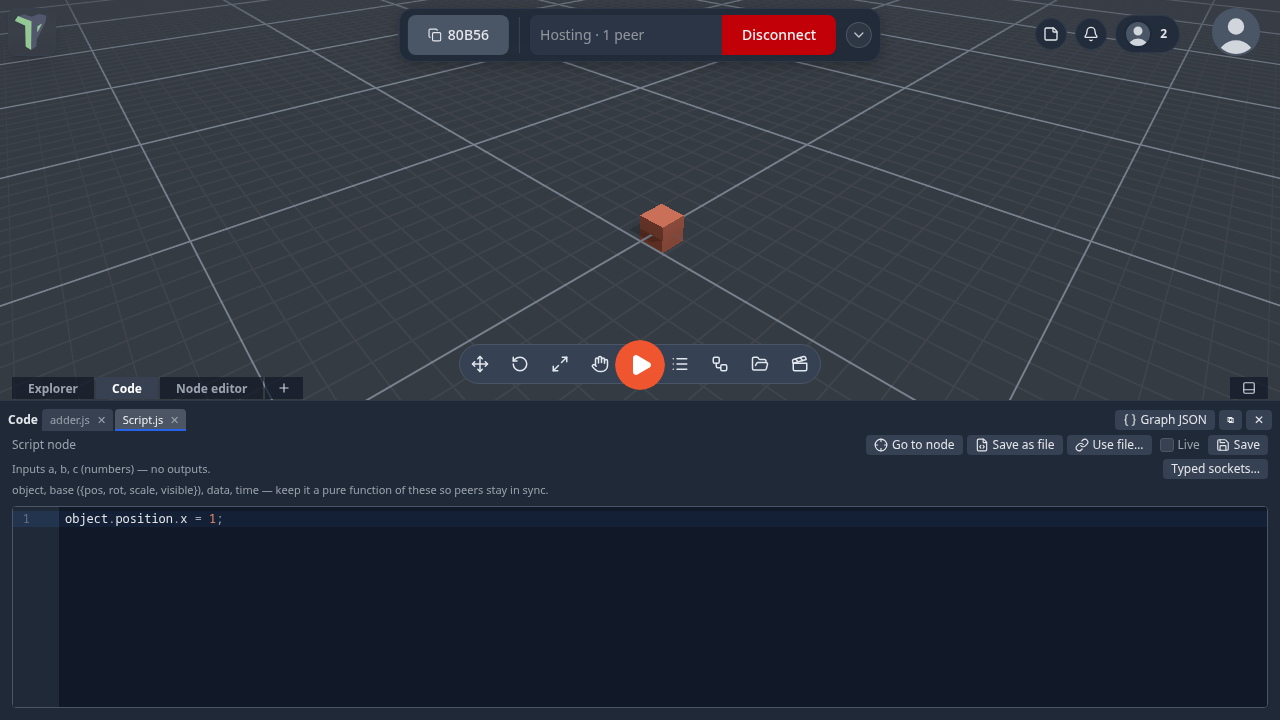Open the document page icon at top right
The image size is (1280, 720).
pos(1051,34)
